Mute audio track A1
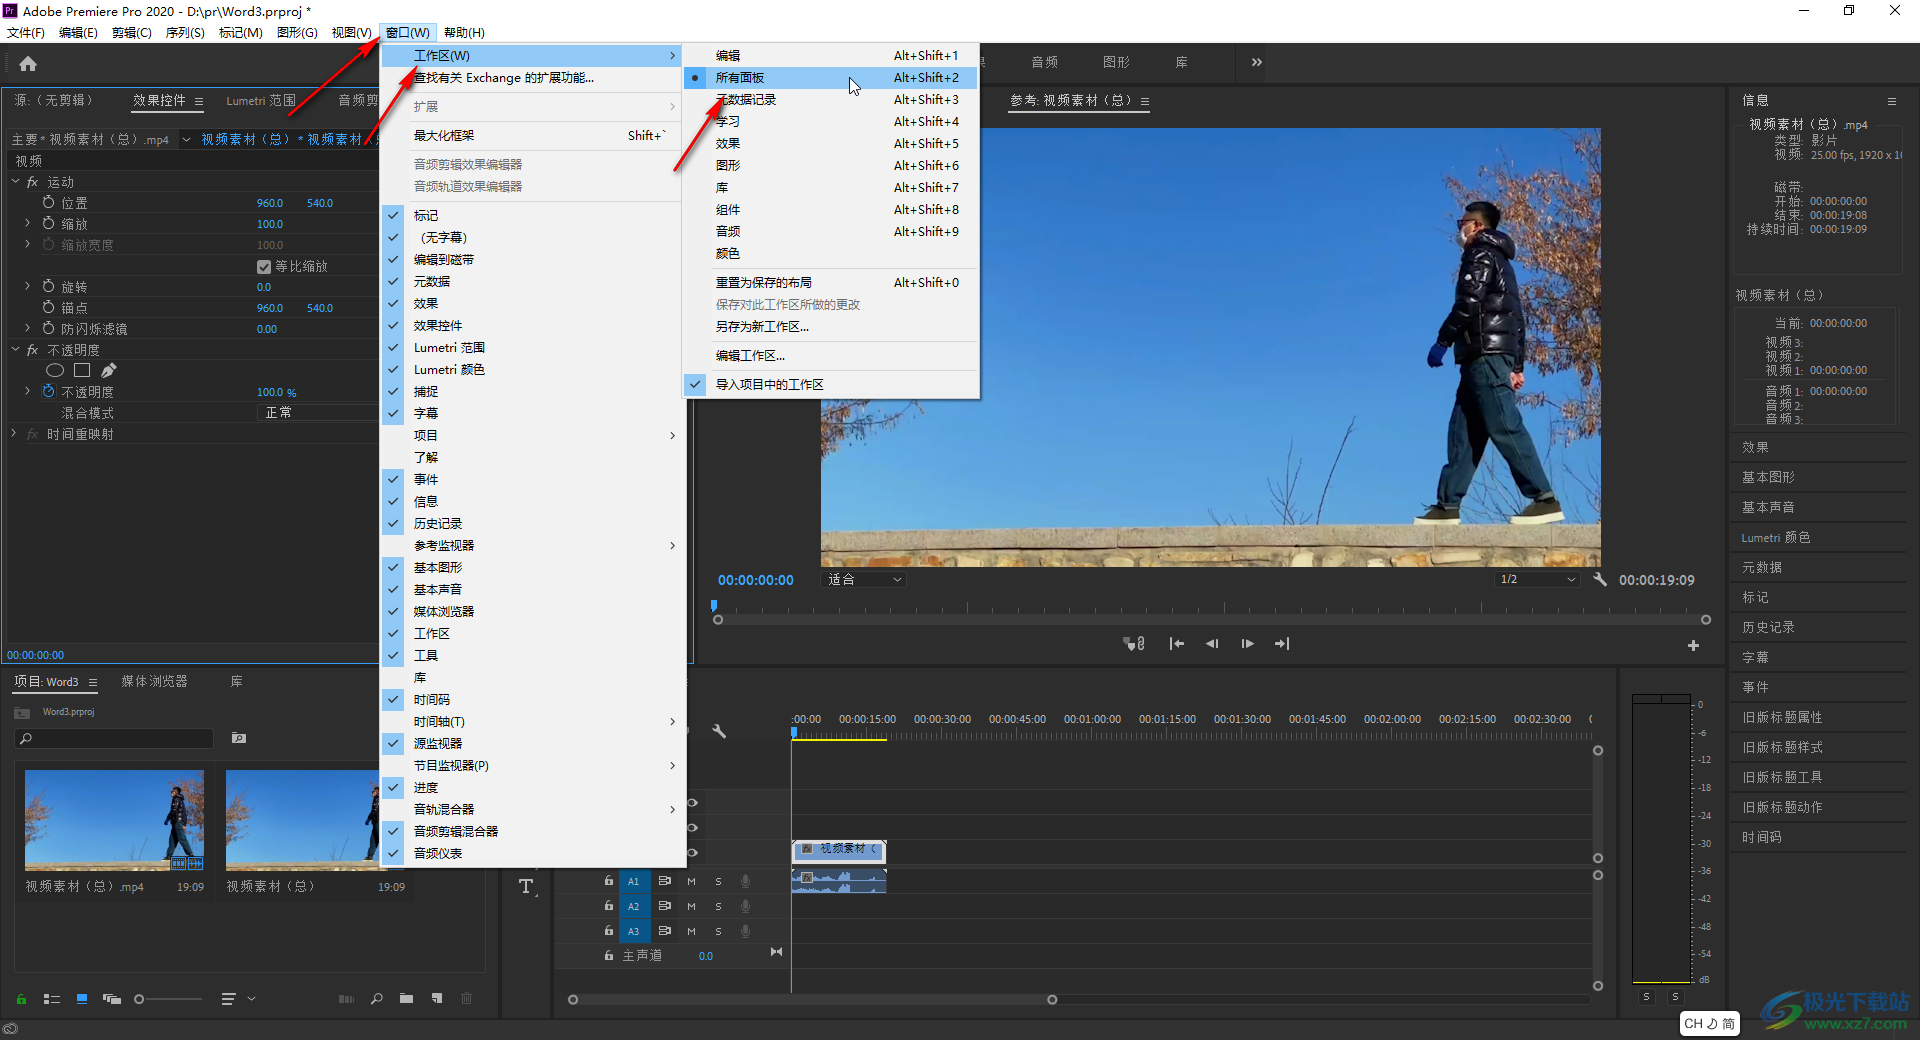Screen dimensions: 1920x1040 (691, 881)
